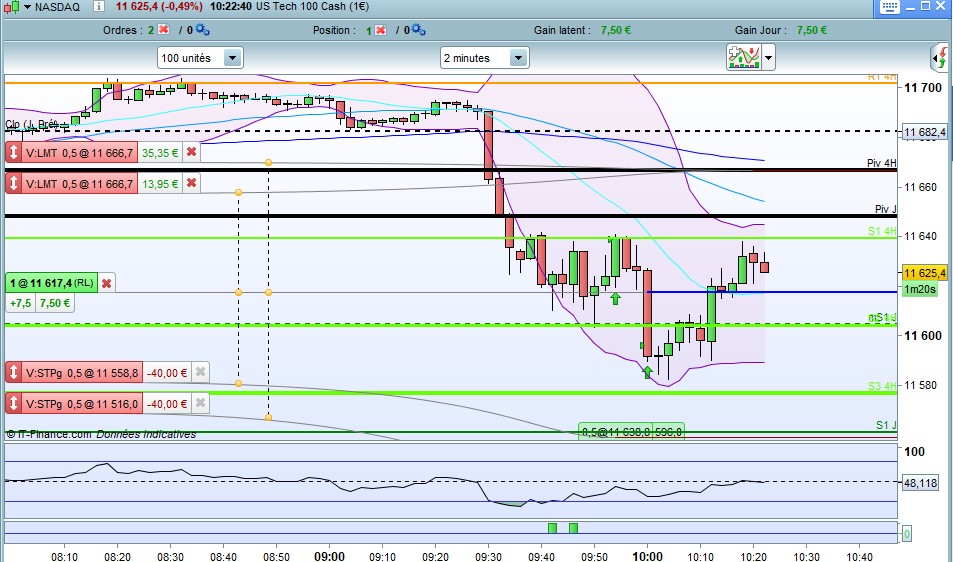Click the 1m20s candle countdown label
Image resolution: width=953 pixels, height=562 pixels.
coord(920,289)
